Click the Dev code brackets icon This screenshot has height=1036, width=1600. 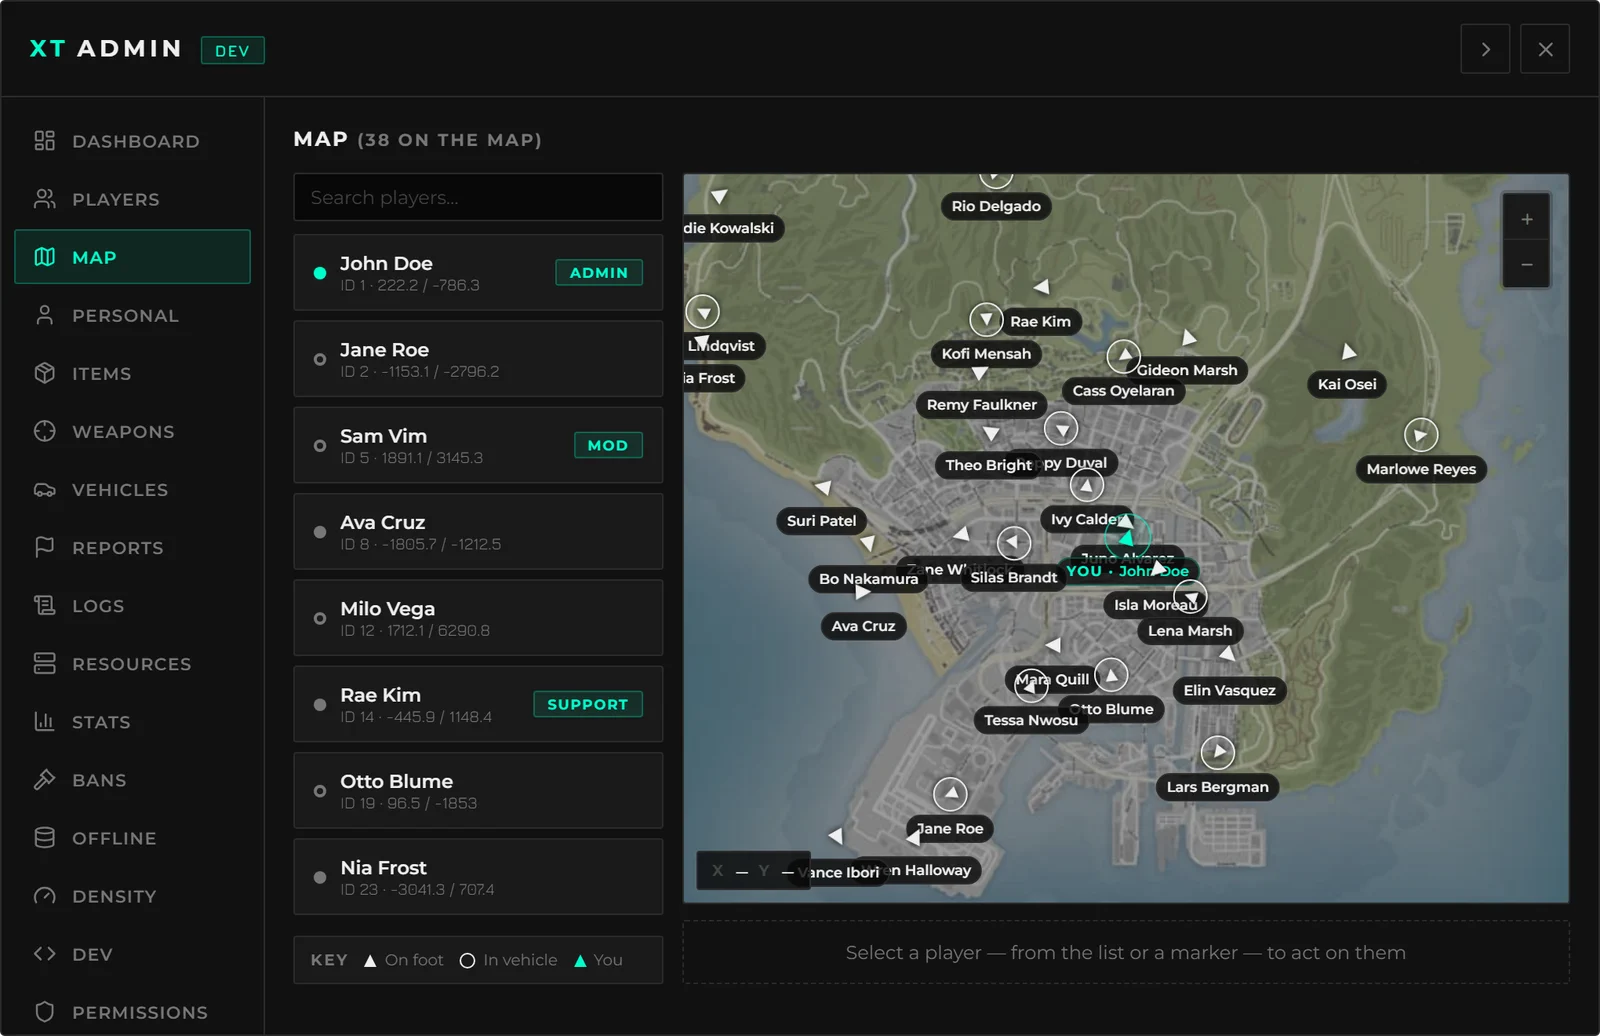[x=44, y=953]
